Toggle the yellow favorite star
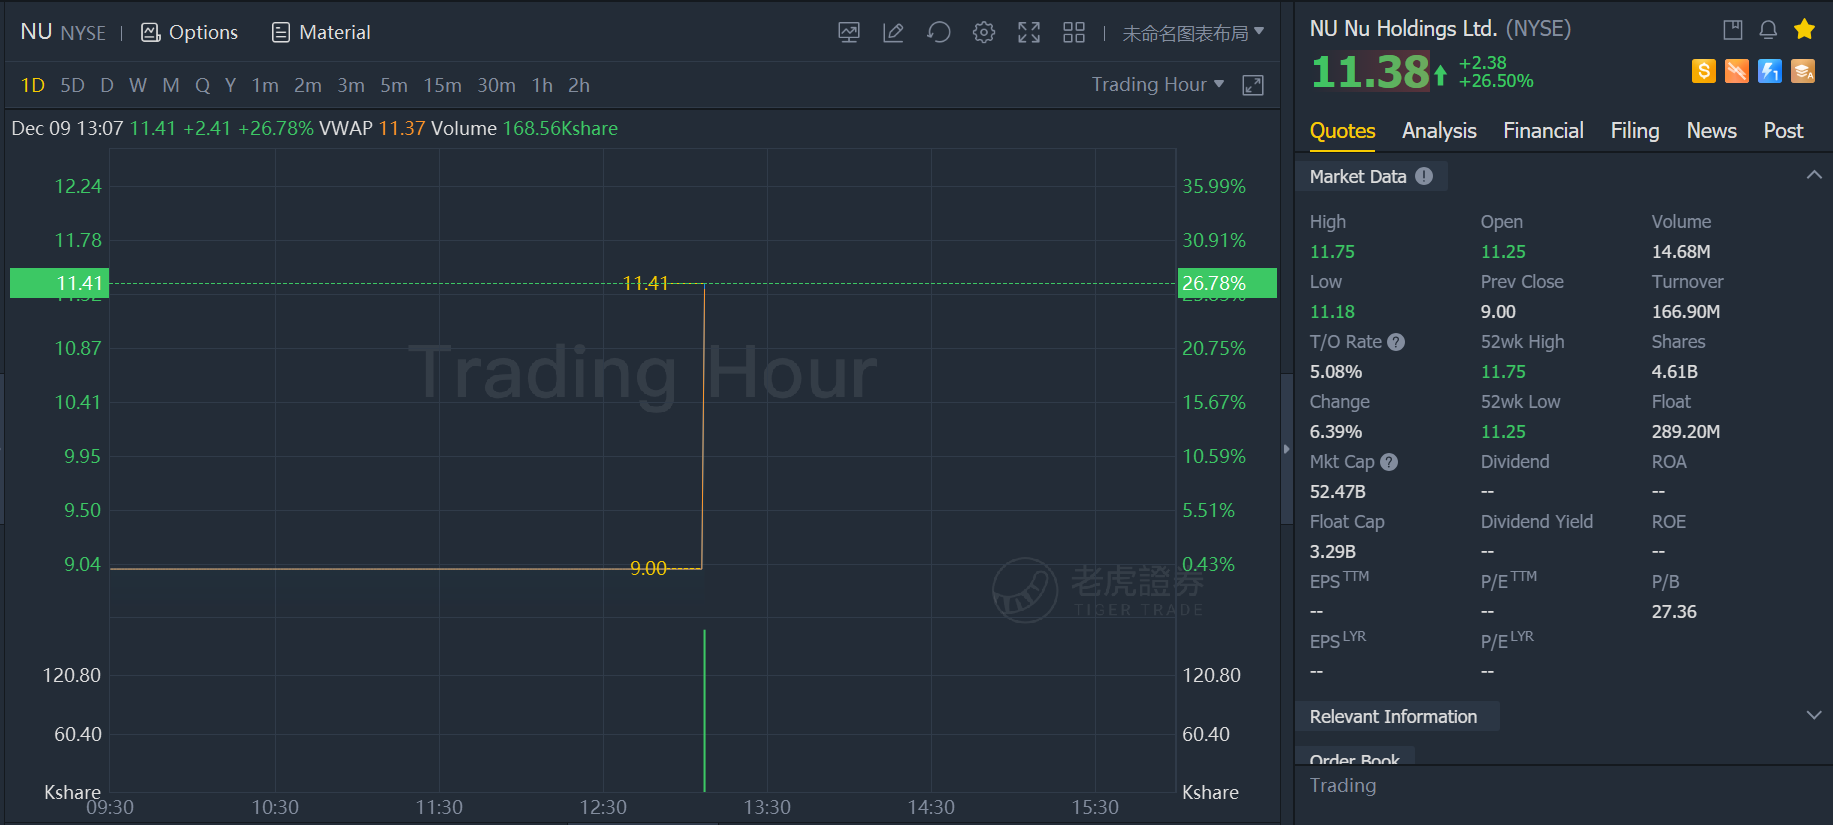This screenshot has width=1833, height=825. point(1804,29)
